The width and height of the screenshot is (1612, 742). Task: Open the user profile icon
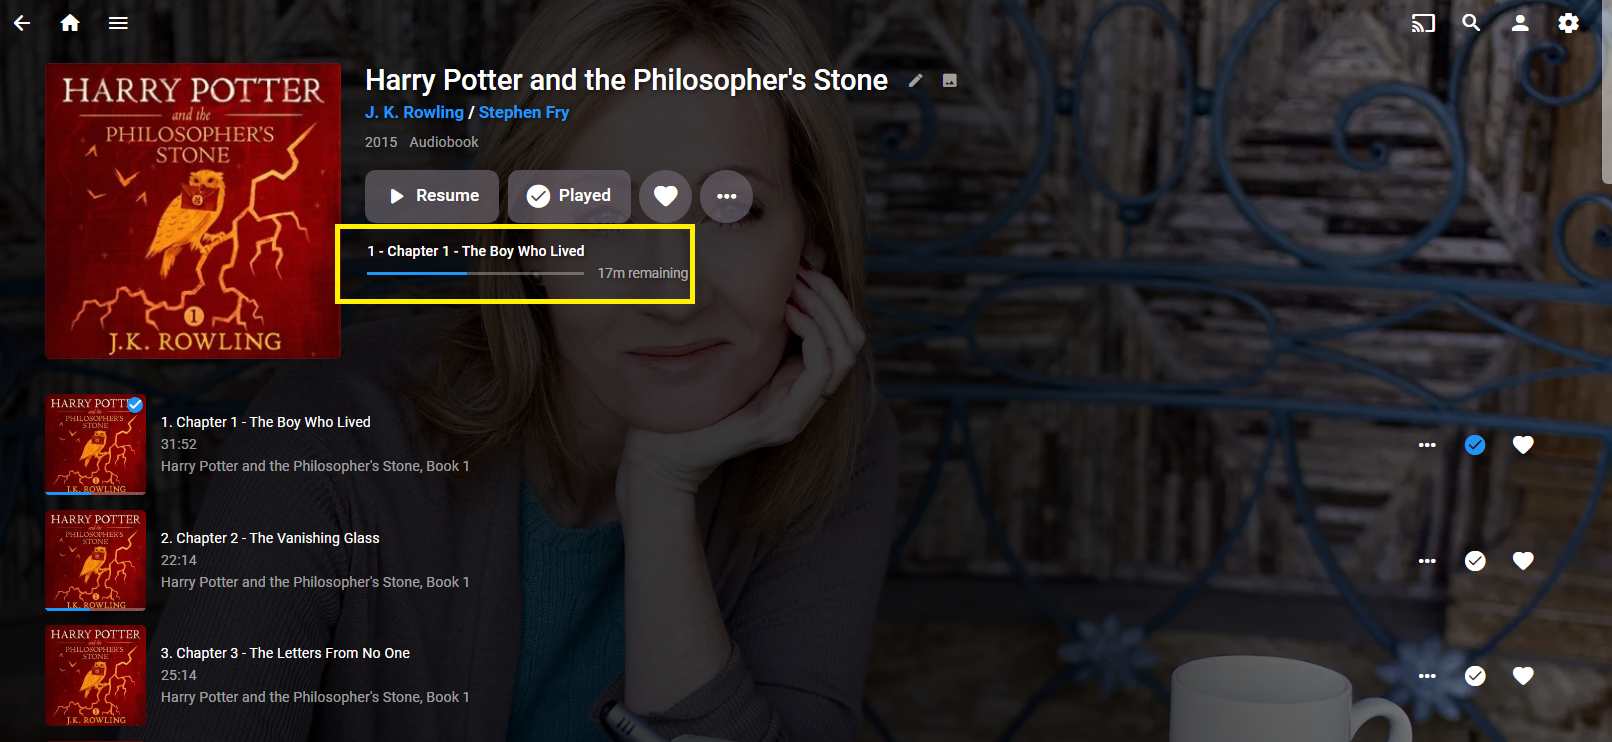[1520, 23]
